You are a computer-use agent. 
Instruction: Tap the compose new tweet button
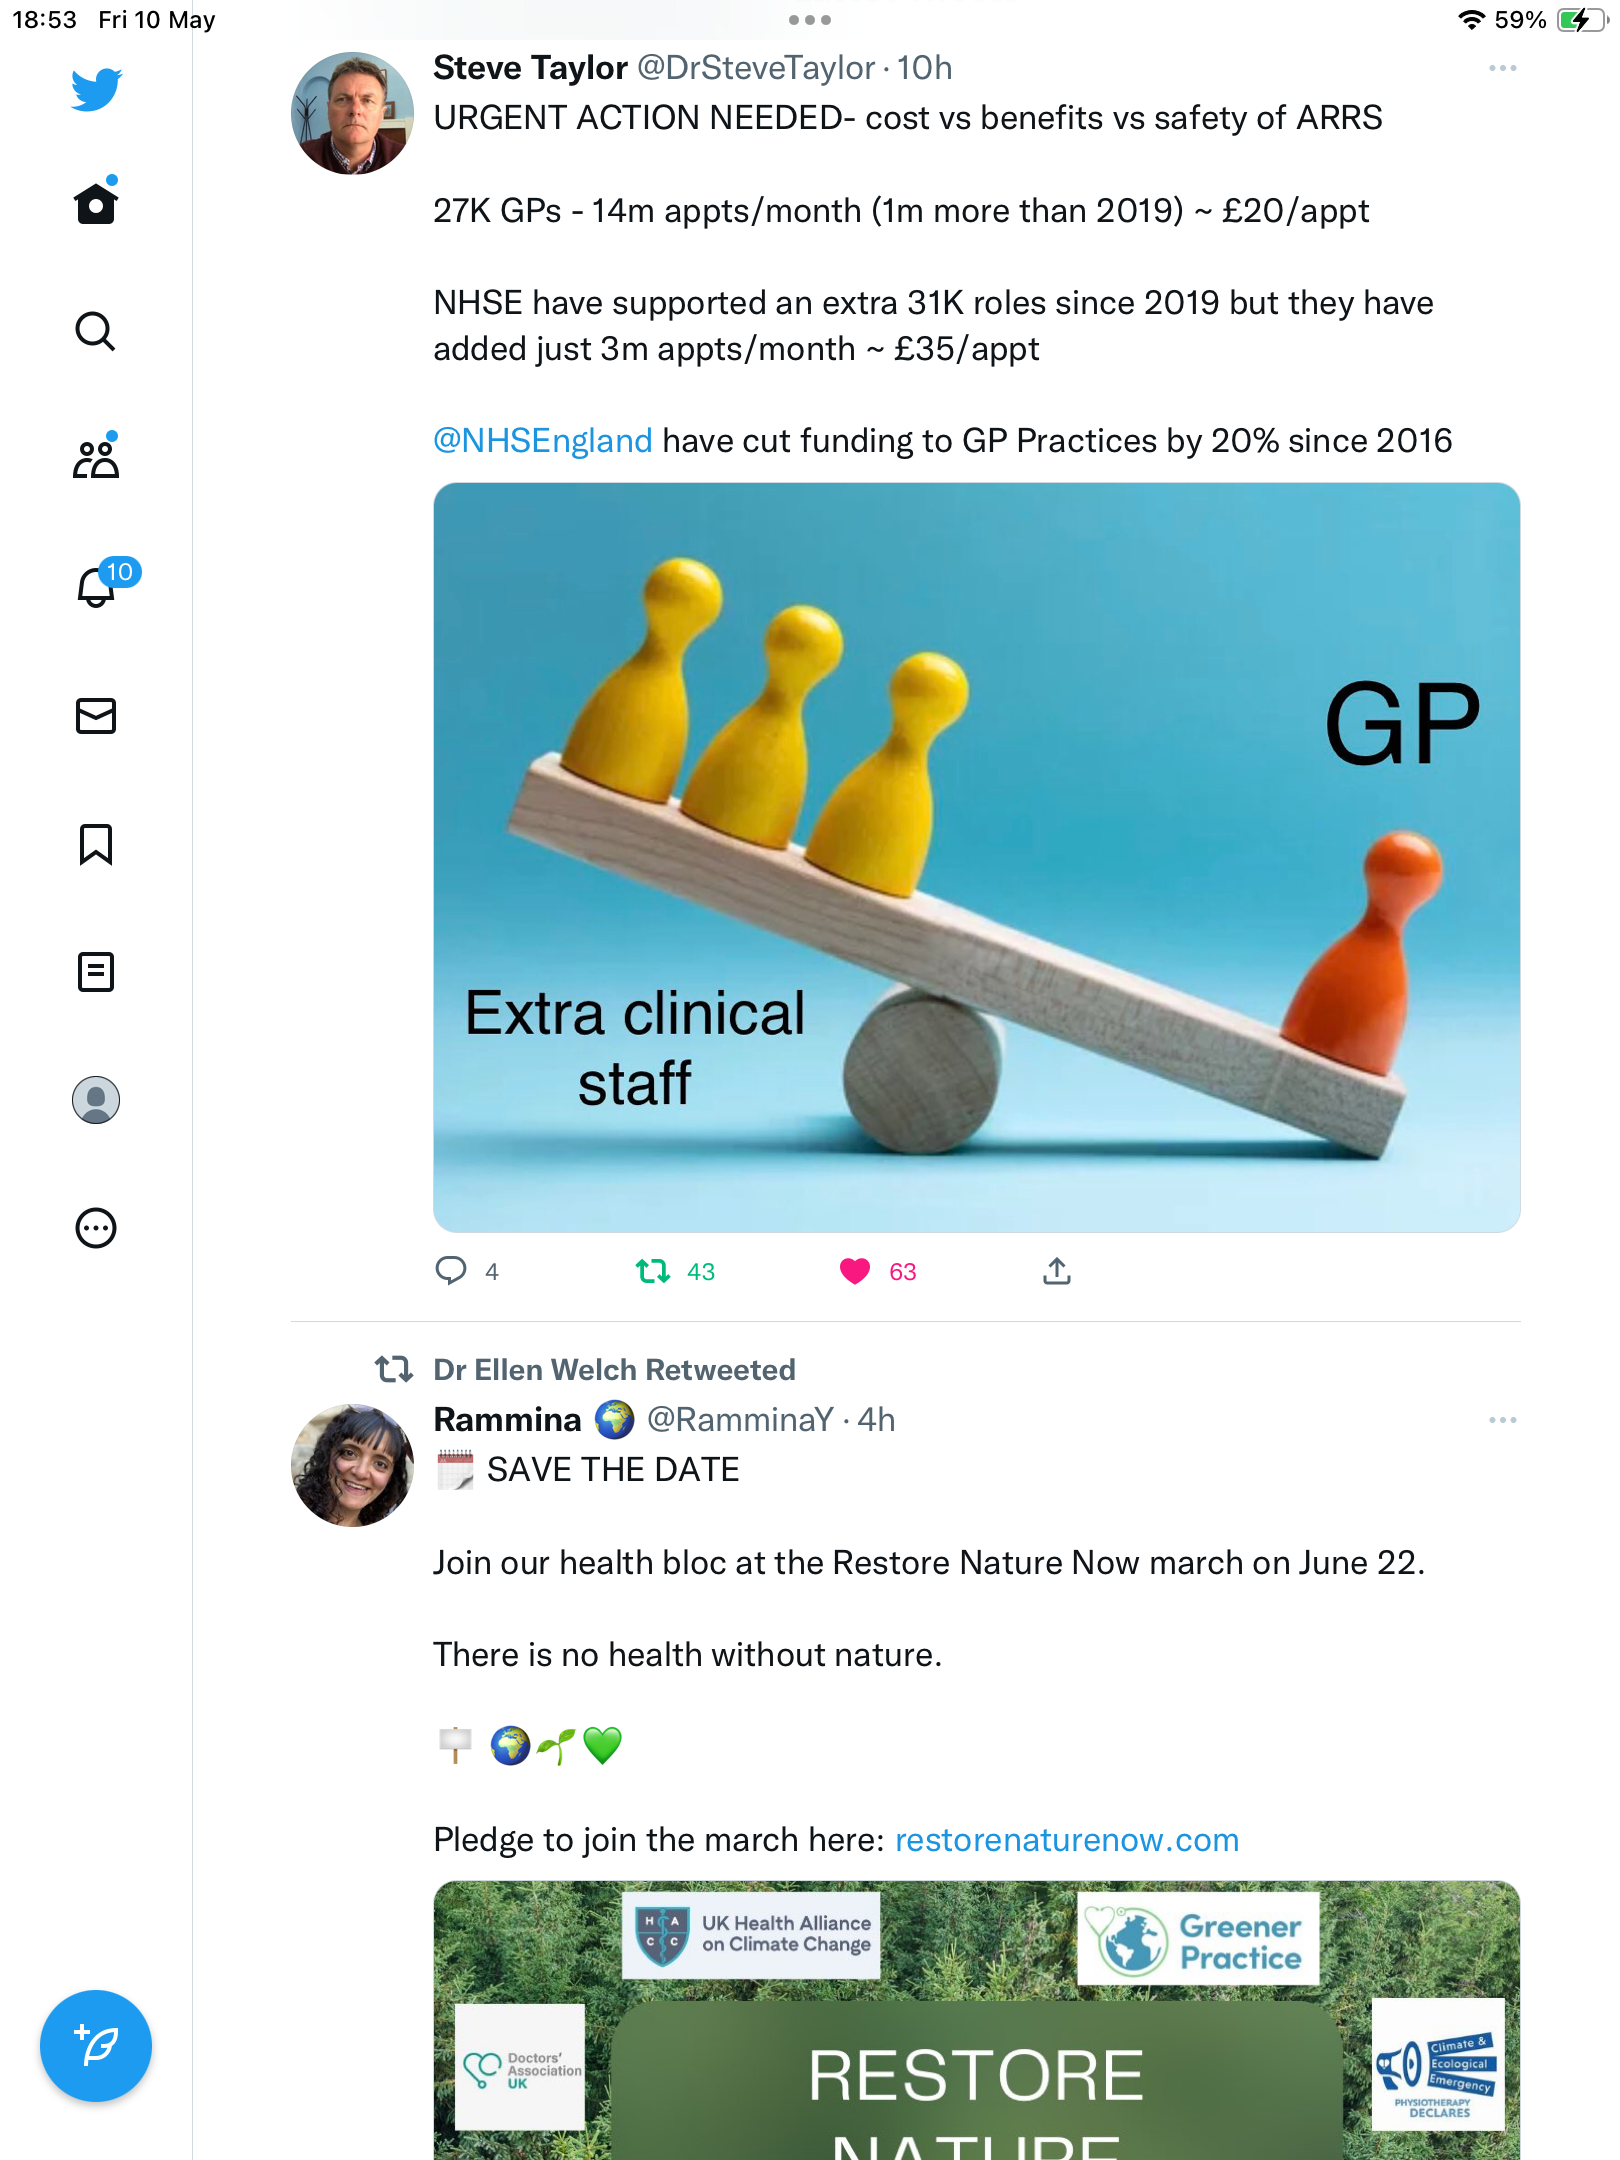tap(96, 2046)
